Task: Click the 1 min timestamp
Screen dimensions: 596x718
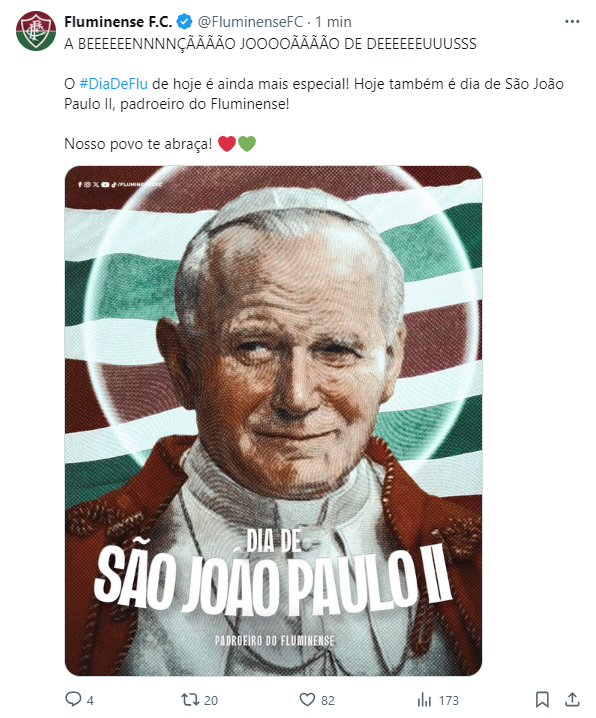Action: (x=333, y=22)
